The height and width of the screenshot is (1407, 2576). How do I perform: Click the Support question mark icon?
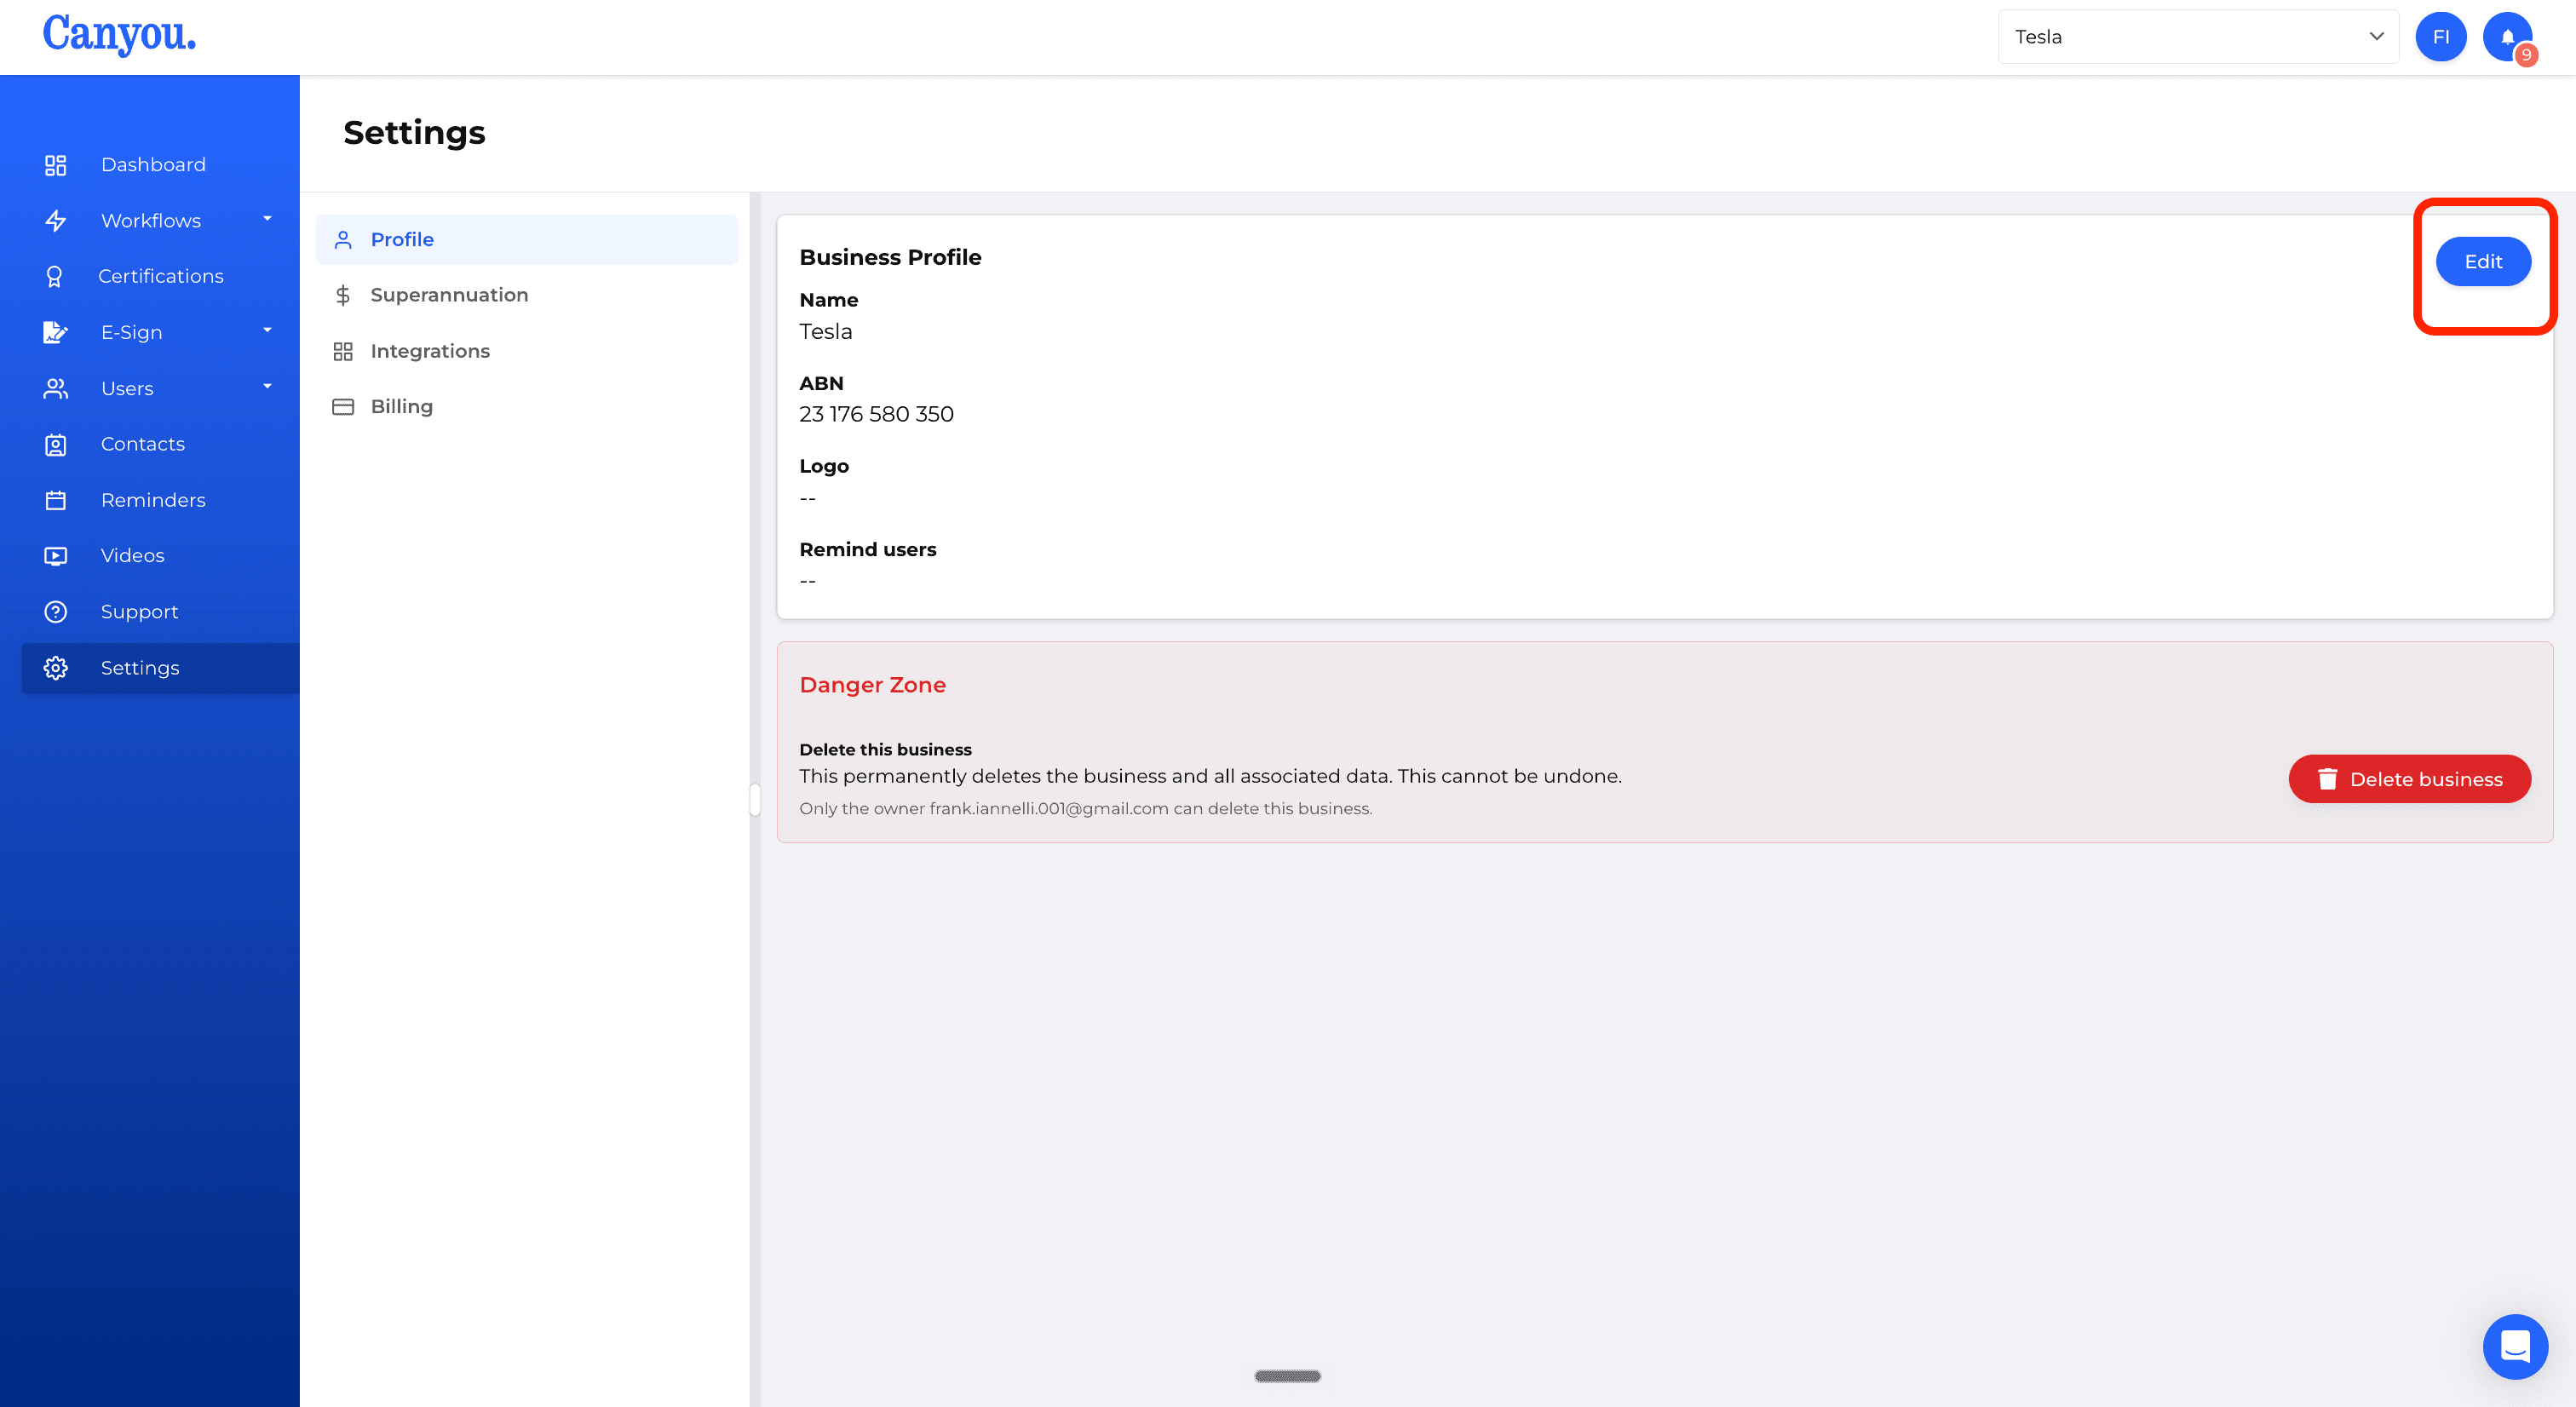point(56,612)
